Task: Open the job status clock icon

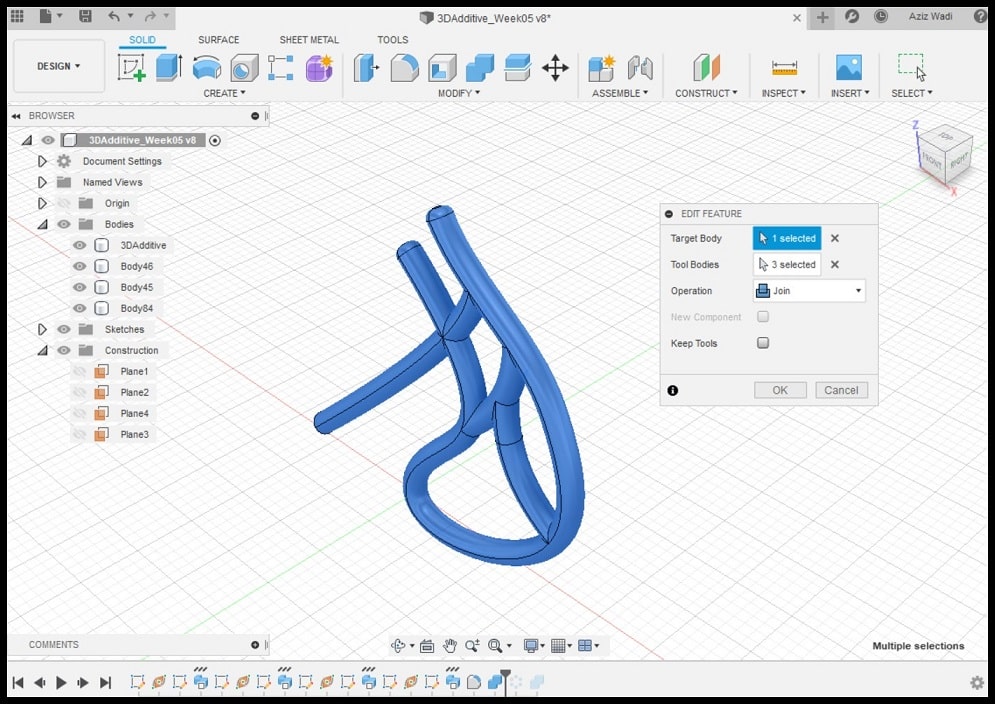Action: point(881,17)
